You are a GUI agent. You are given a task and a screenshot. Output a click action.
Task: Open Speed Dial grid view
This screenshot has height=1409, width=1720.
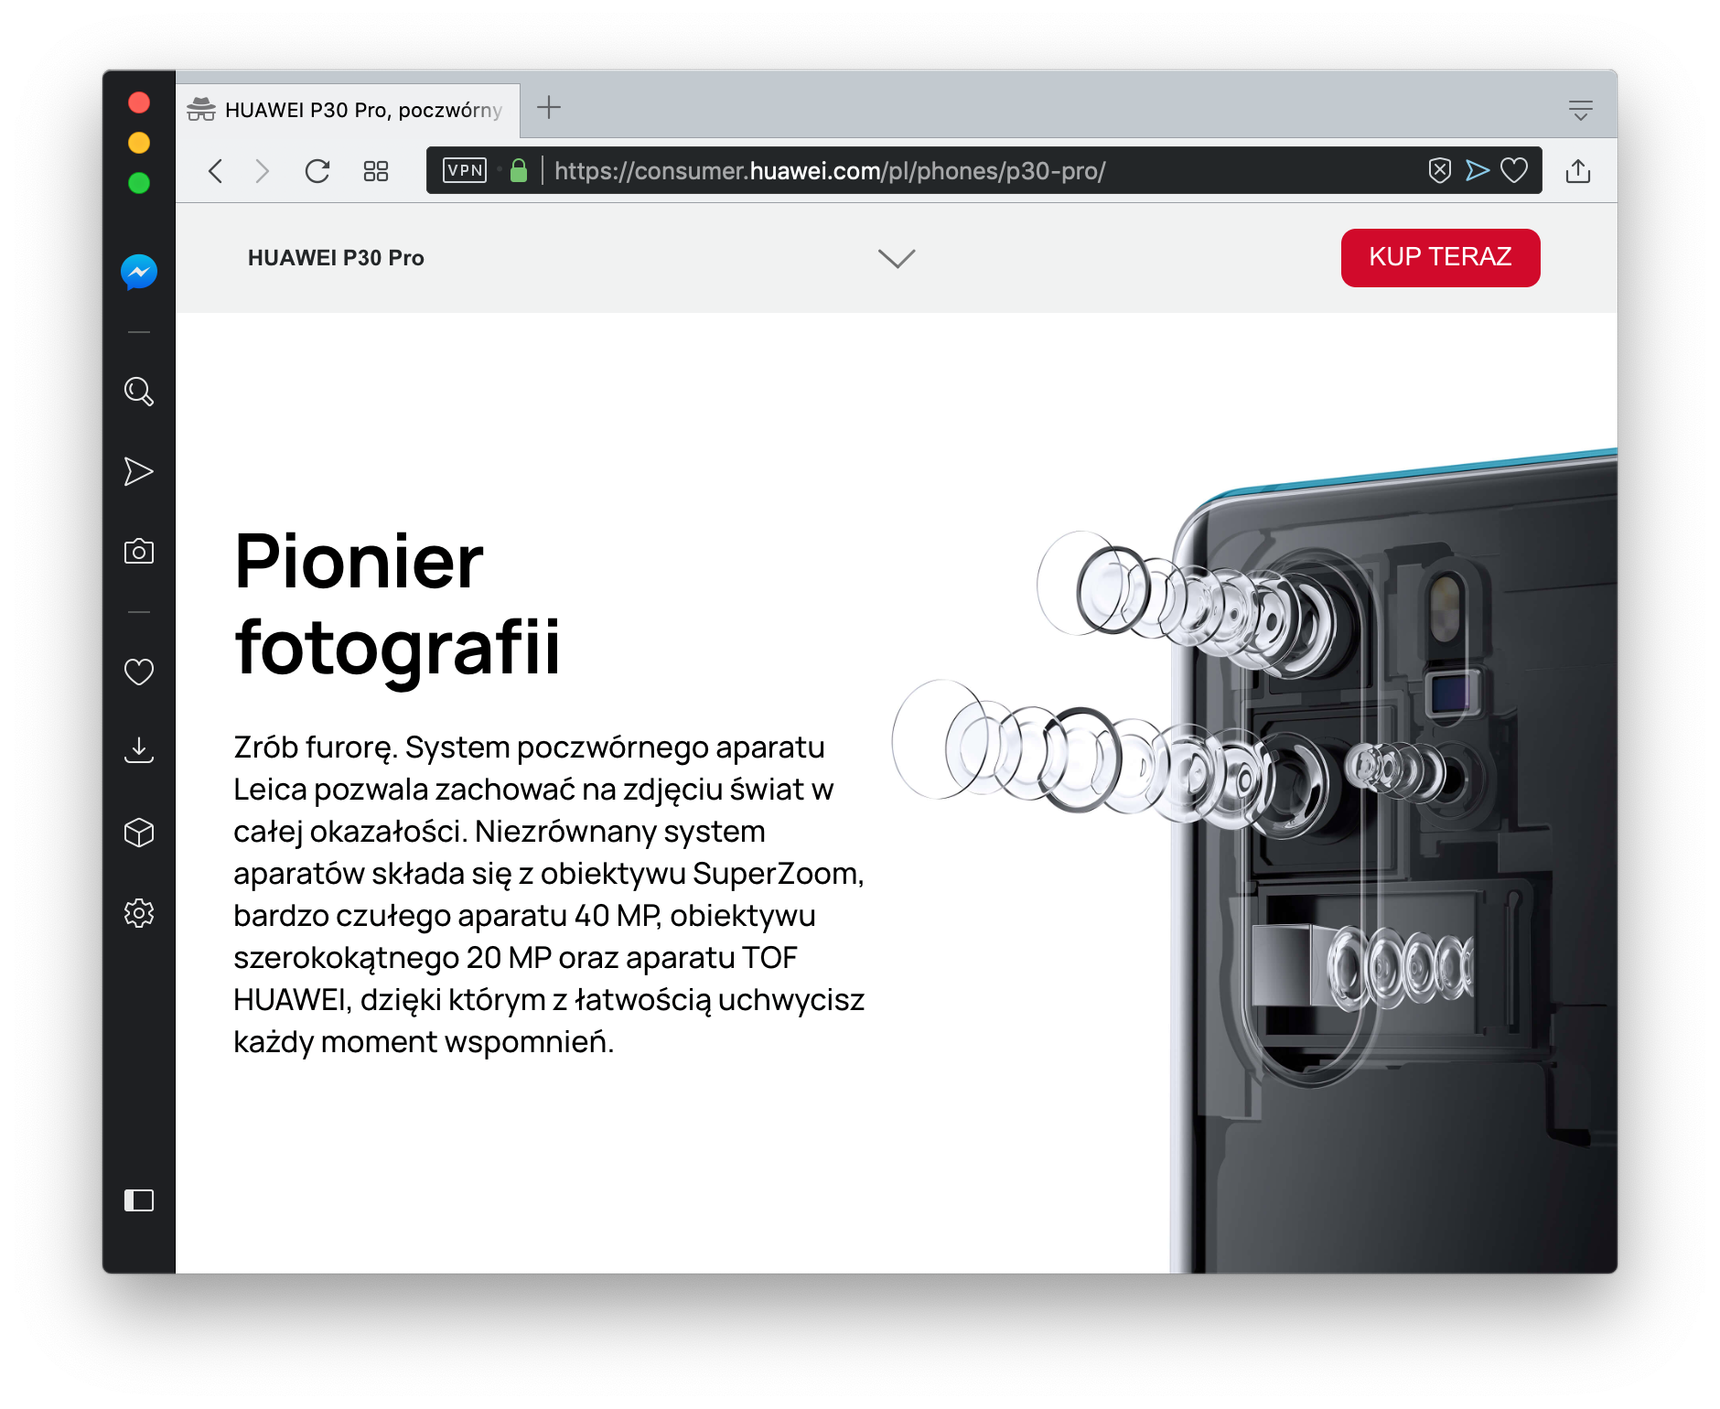tap(376, 171)
